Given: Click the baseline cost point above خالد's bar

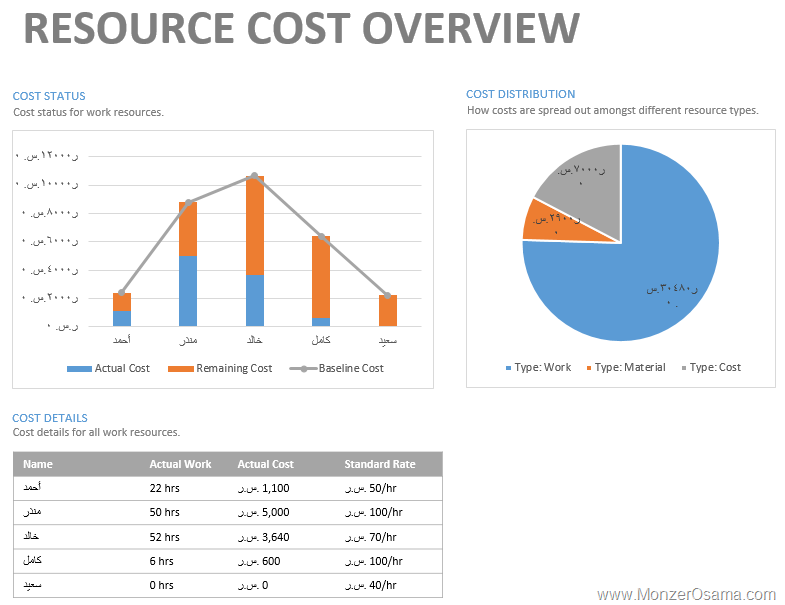Looking at the screenshot, I should (255, 176).
